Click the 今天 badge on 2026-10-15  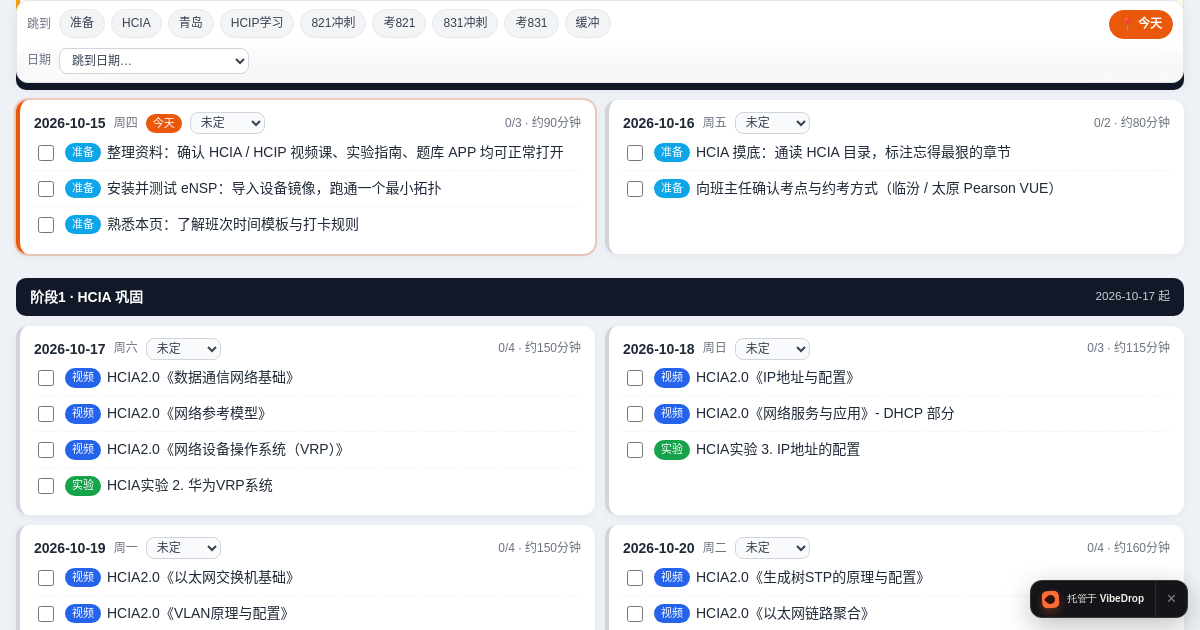coord(164,123)
